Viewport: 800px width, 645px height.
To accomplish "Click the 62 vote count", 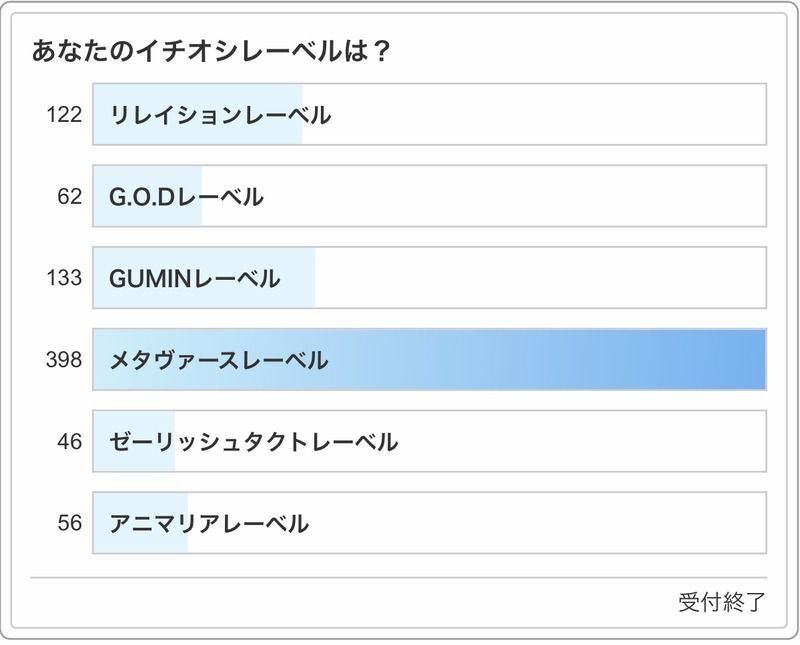I will click(69, 197).
